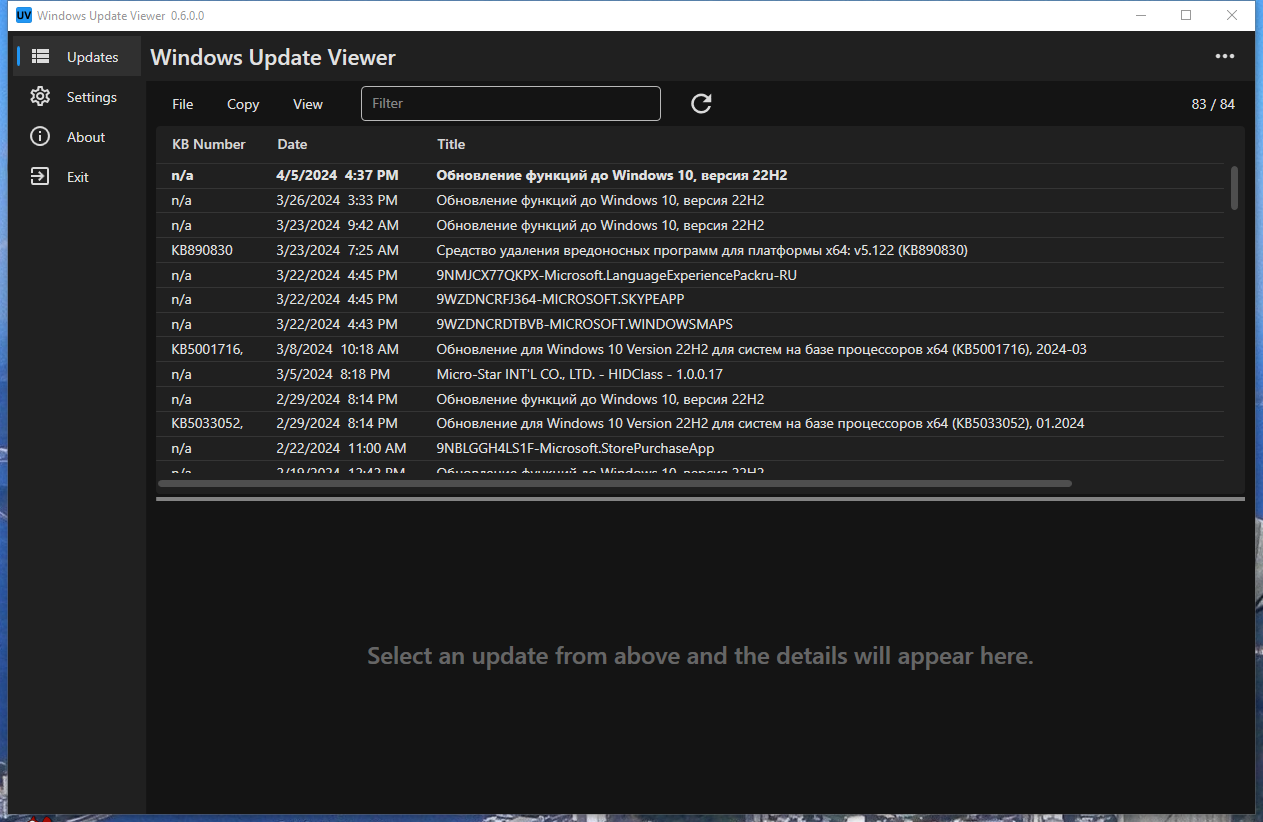This screenshot has height=822, width=1263.
Task: Click the splitter bar between list and details
Action: pyautogui.click(x=700, y=498)
